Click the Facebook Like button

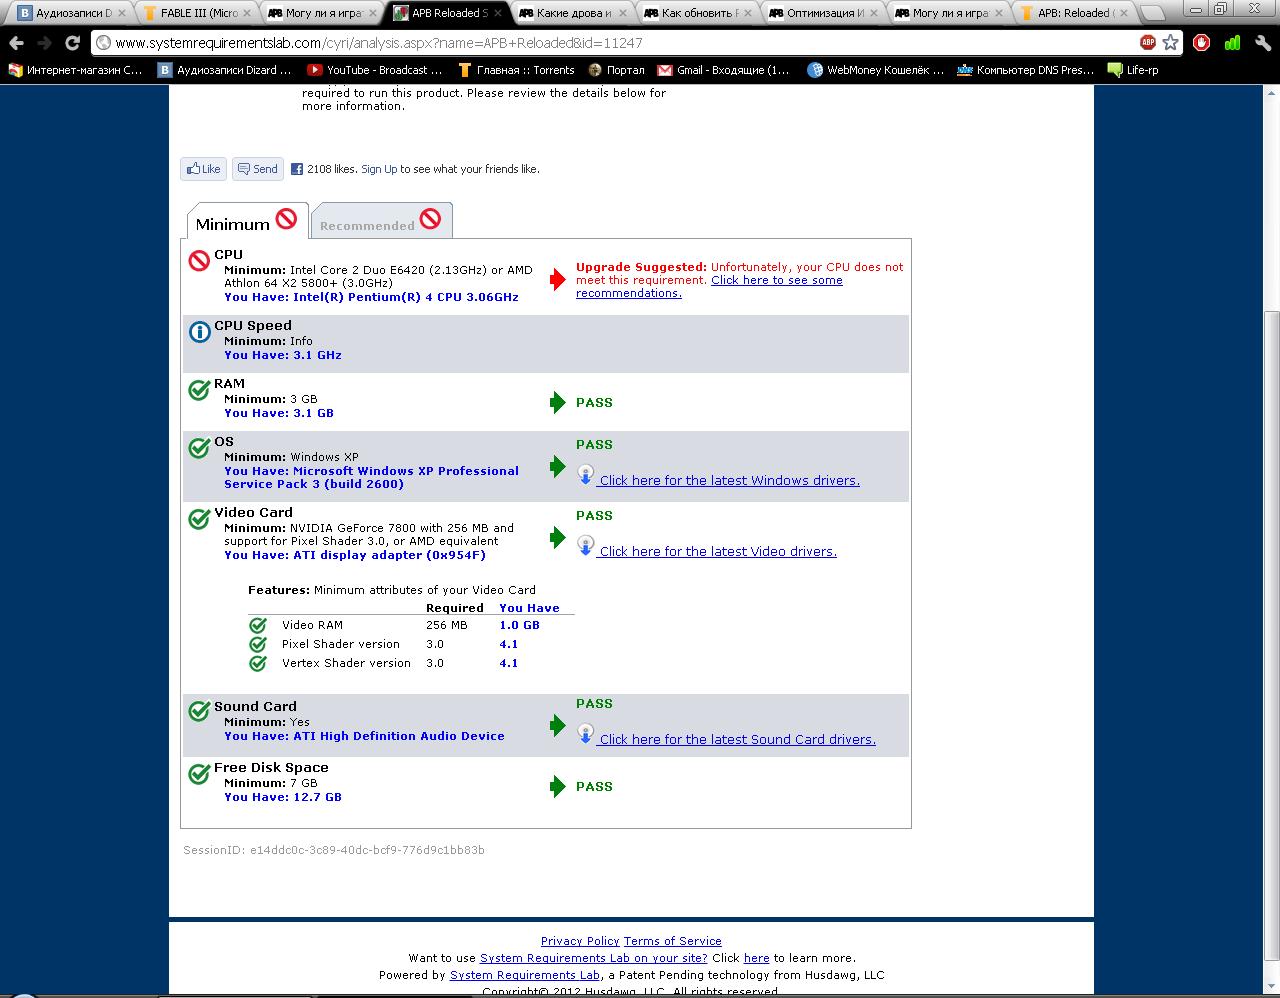tap(204, 169)
